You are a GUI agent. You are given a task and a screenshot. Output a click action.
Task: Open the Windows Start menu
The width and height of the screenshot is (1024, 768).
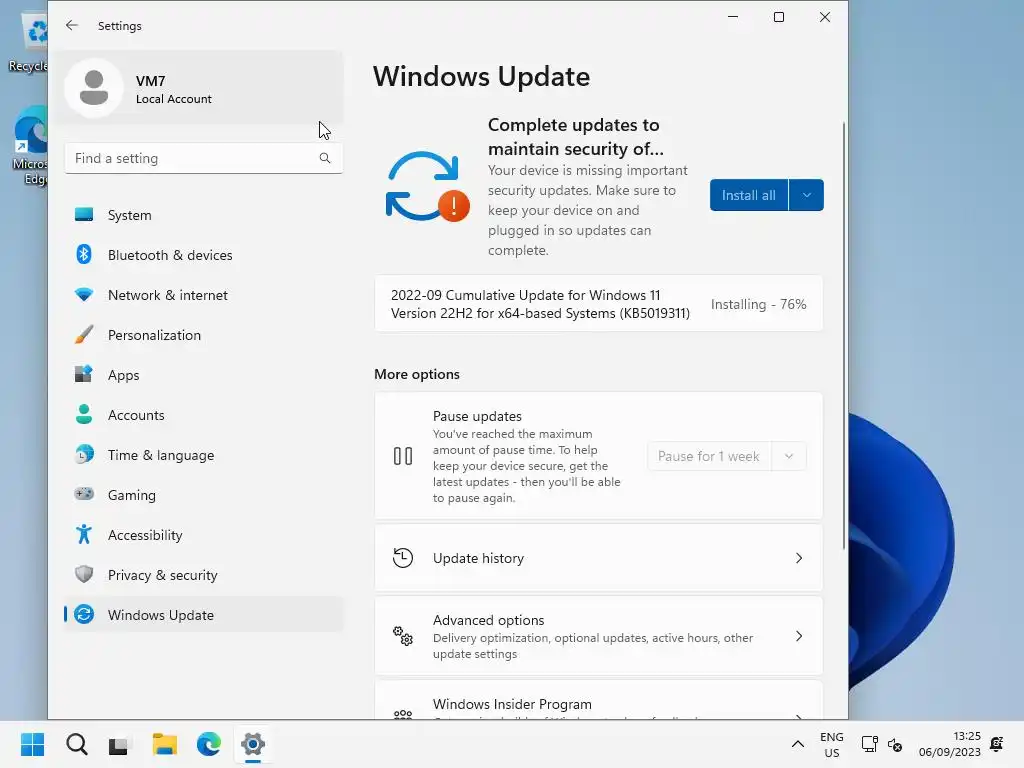click(33, 744)
